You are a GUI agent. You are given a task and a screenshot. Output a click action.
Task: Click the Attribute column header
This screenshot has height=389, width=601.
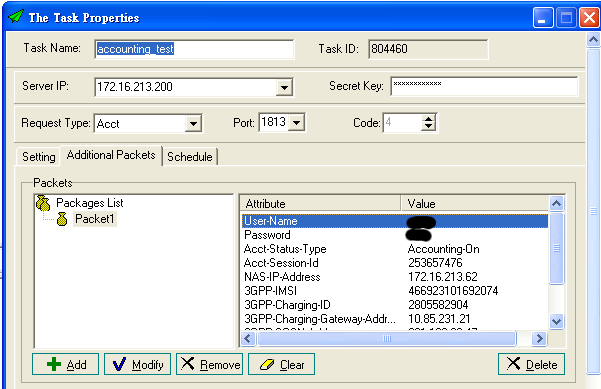click(x=321, y=204)
